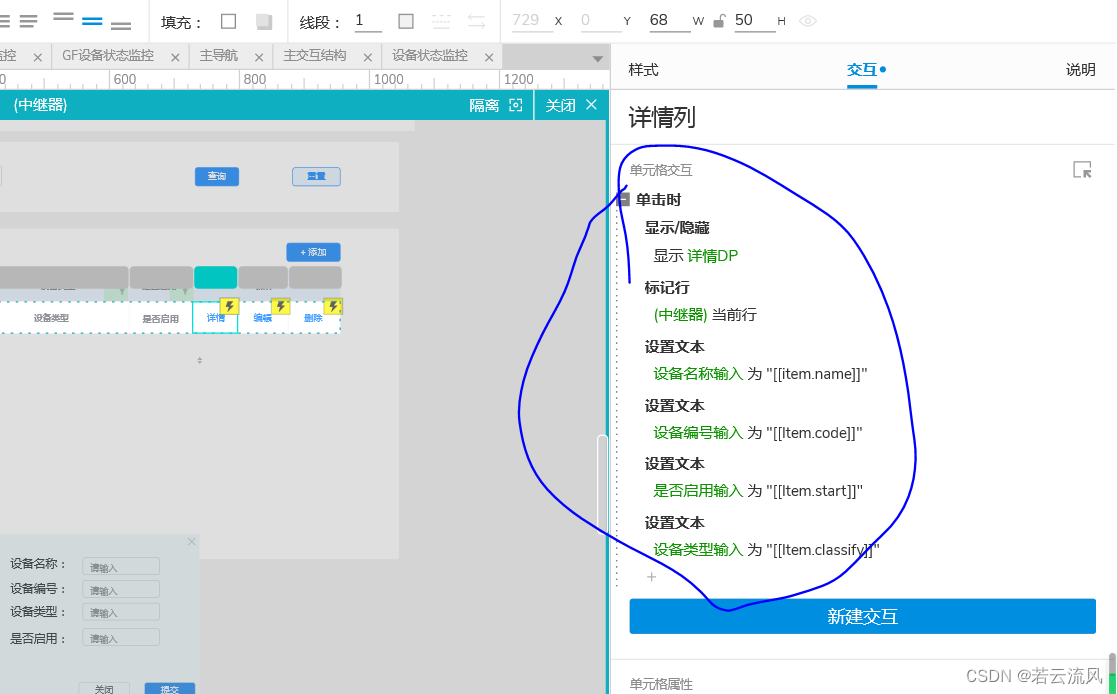
Task: Select the (中继器) 当前行 target
Action: click(704, 315)
